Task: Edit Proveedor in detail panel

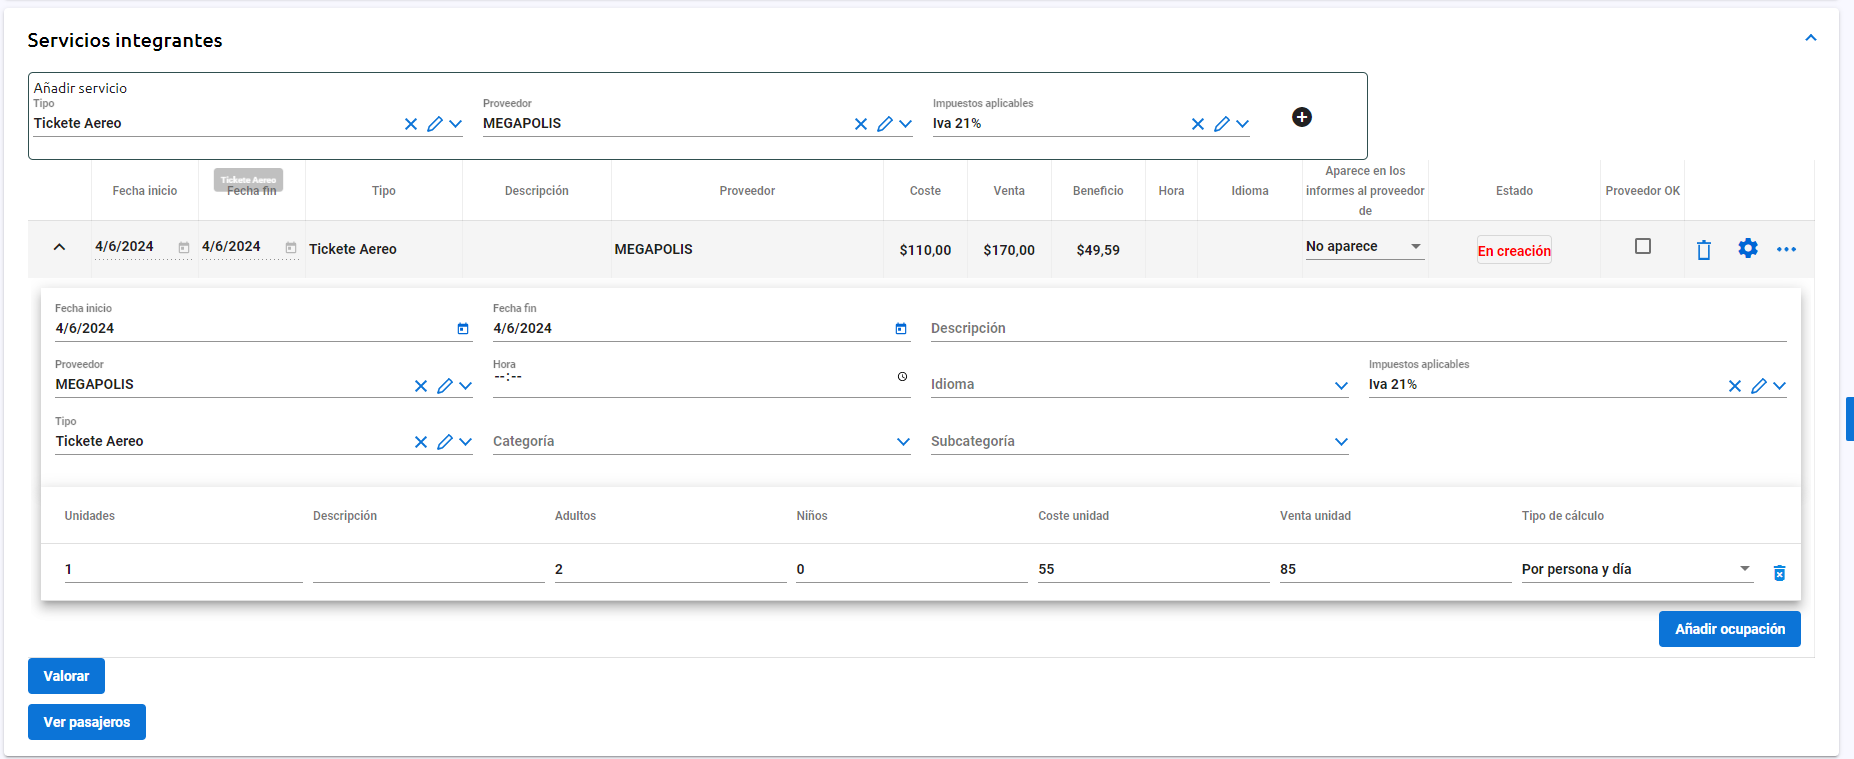Action: tap(445, 386)
